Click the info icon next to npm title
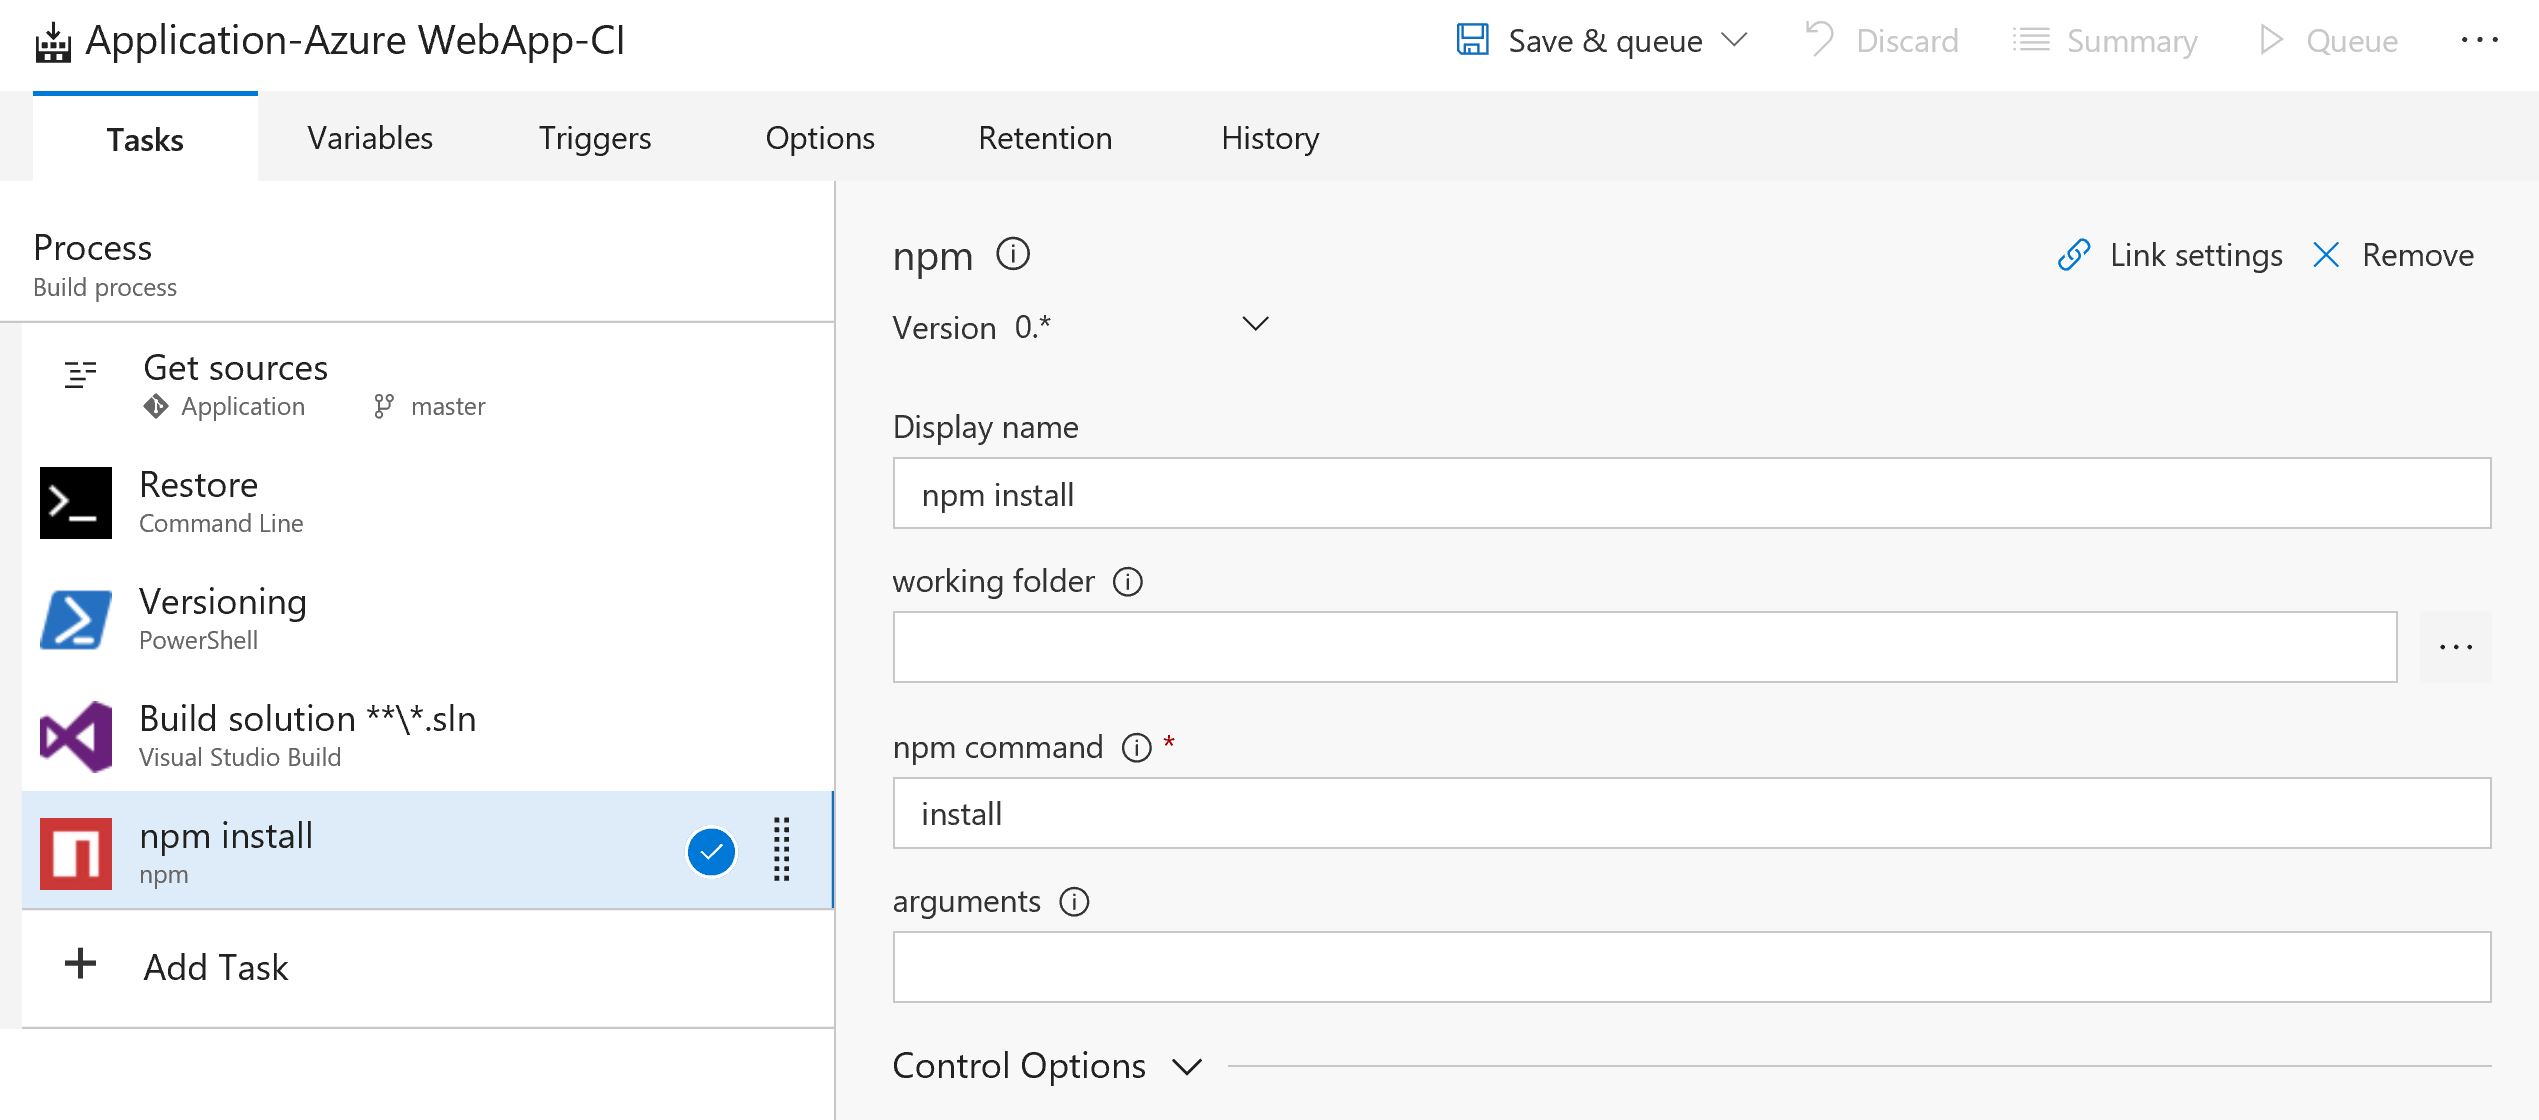The width and height of the screenshot is (2539, 1120). pyautogui.click(x=1013, y=254)
